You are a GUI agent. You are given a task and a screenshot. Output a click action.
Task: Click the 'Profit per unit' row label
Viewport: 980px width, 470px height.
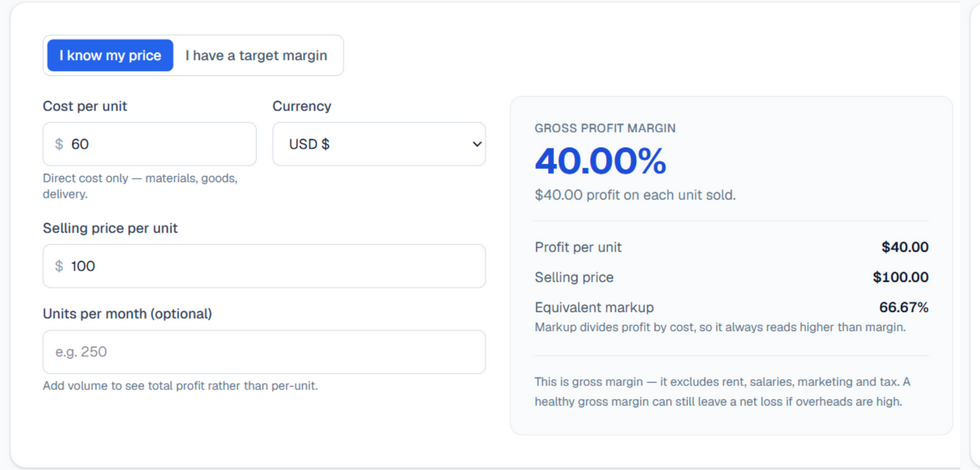[578, 248]
